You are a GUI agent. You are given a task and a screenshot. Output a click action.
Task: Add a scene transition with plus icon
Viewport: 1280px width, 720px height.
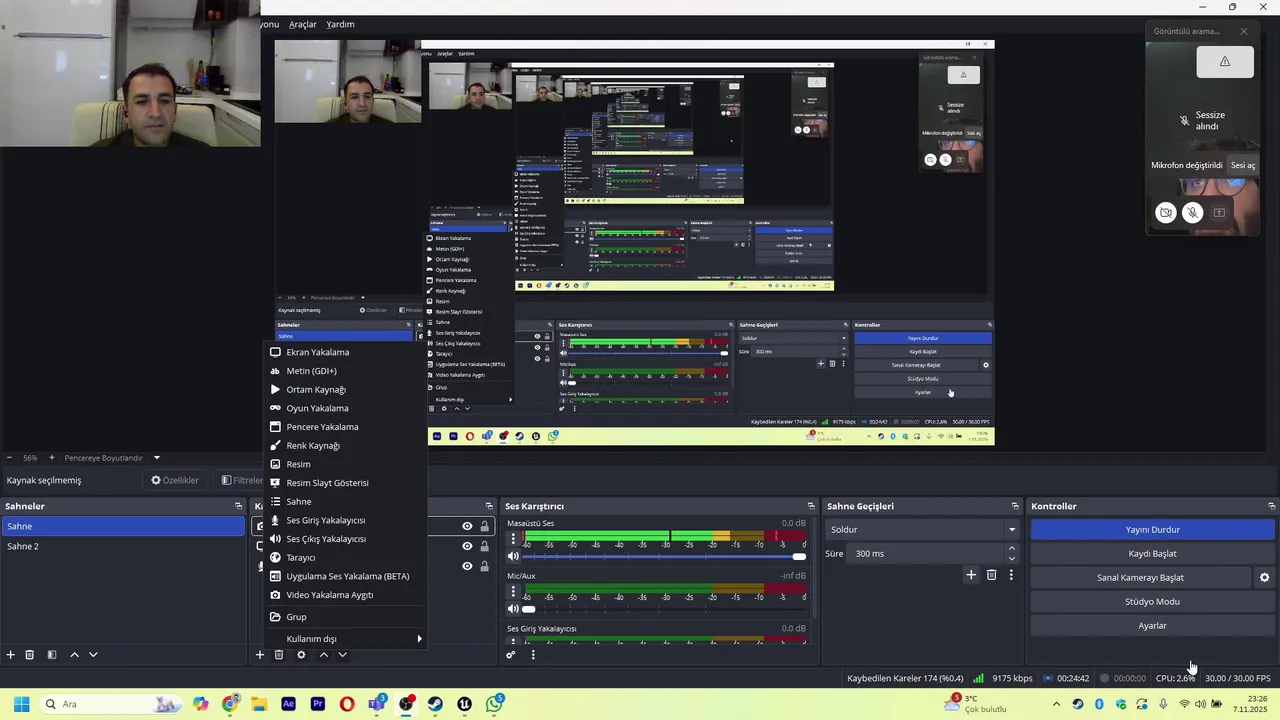[x=971, y=575]
